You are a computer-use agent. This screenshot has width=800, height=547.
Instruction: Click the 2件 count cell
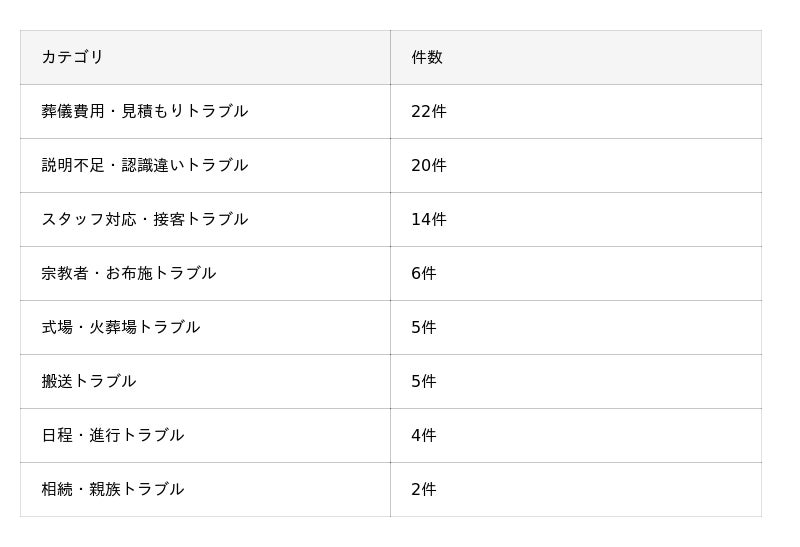[424, 489]
